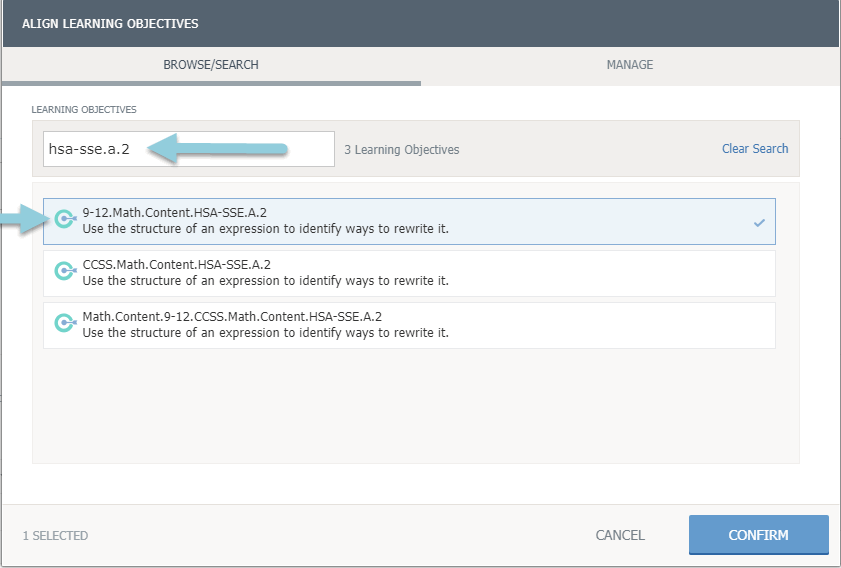This screenshot has width=841, height=568.
Task: Open the Browse/Search tab
Action: tap(211, 65)
